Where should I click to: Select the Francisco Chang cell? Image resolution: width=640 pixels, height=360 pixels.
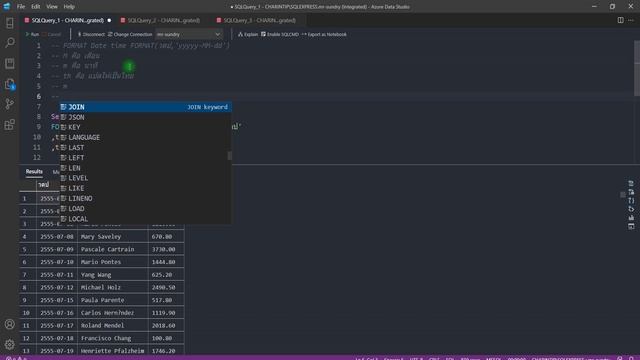(x=113, y=338)
